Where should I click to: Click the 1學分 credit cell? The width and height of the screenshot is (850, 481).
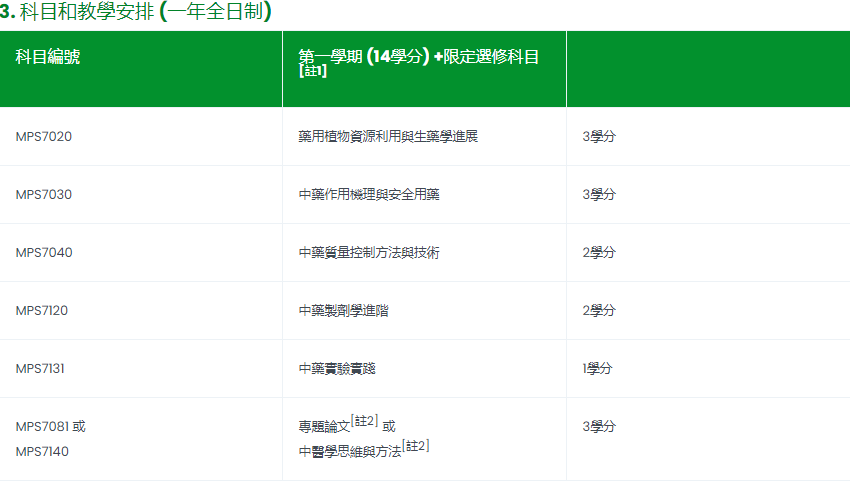(x=597, y=368)
